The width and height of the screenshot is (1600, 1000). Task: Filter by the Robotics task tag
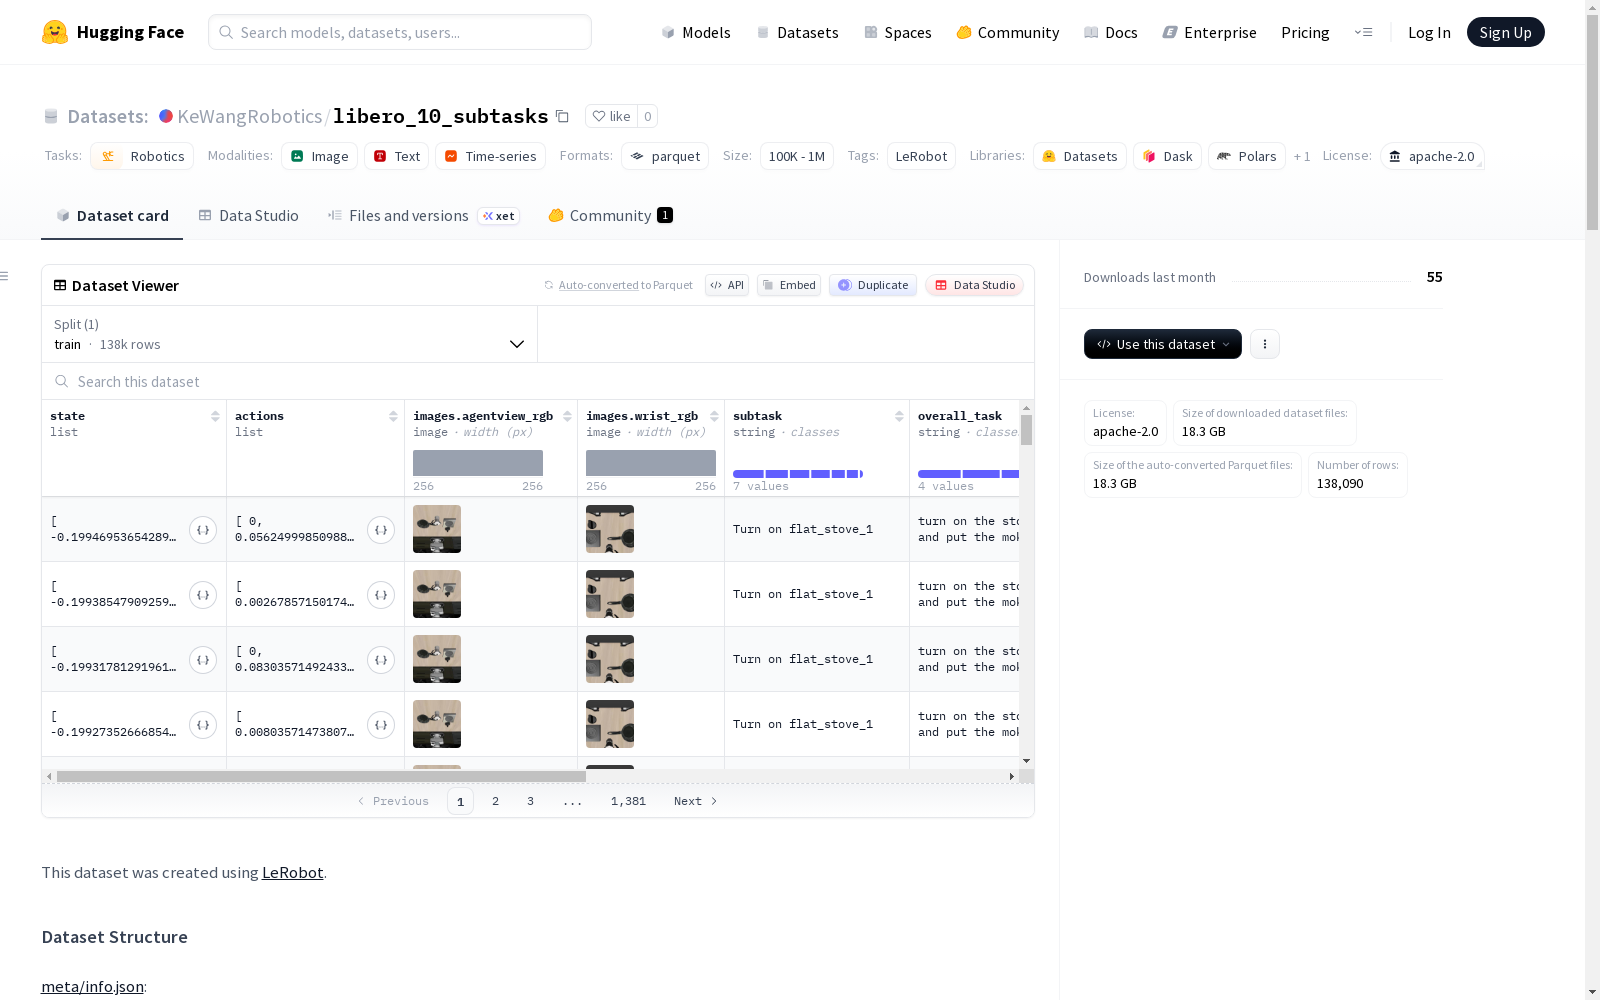[x=142, y=157]
